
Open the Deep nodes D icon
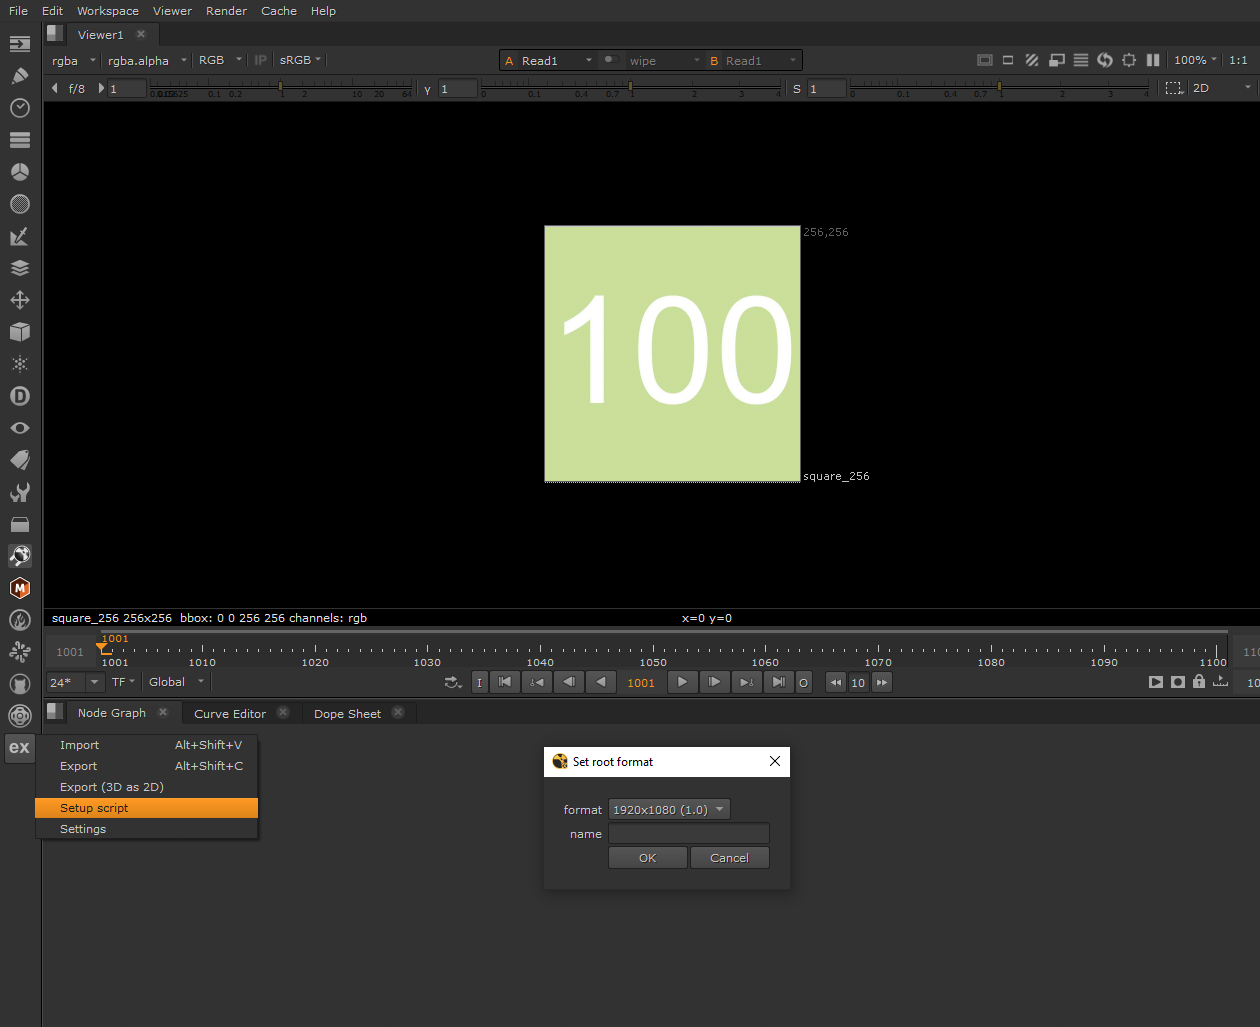point(20,396)
